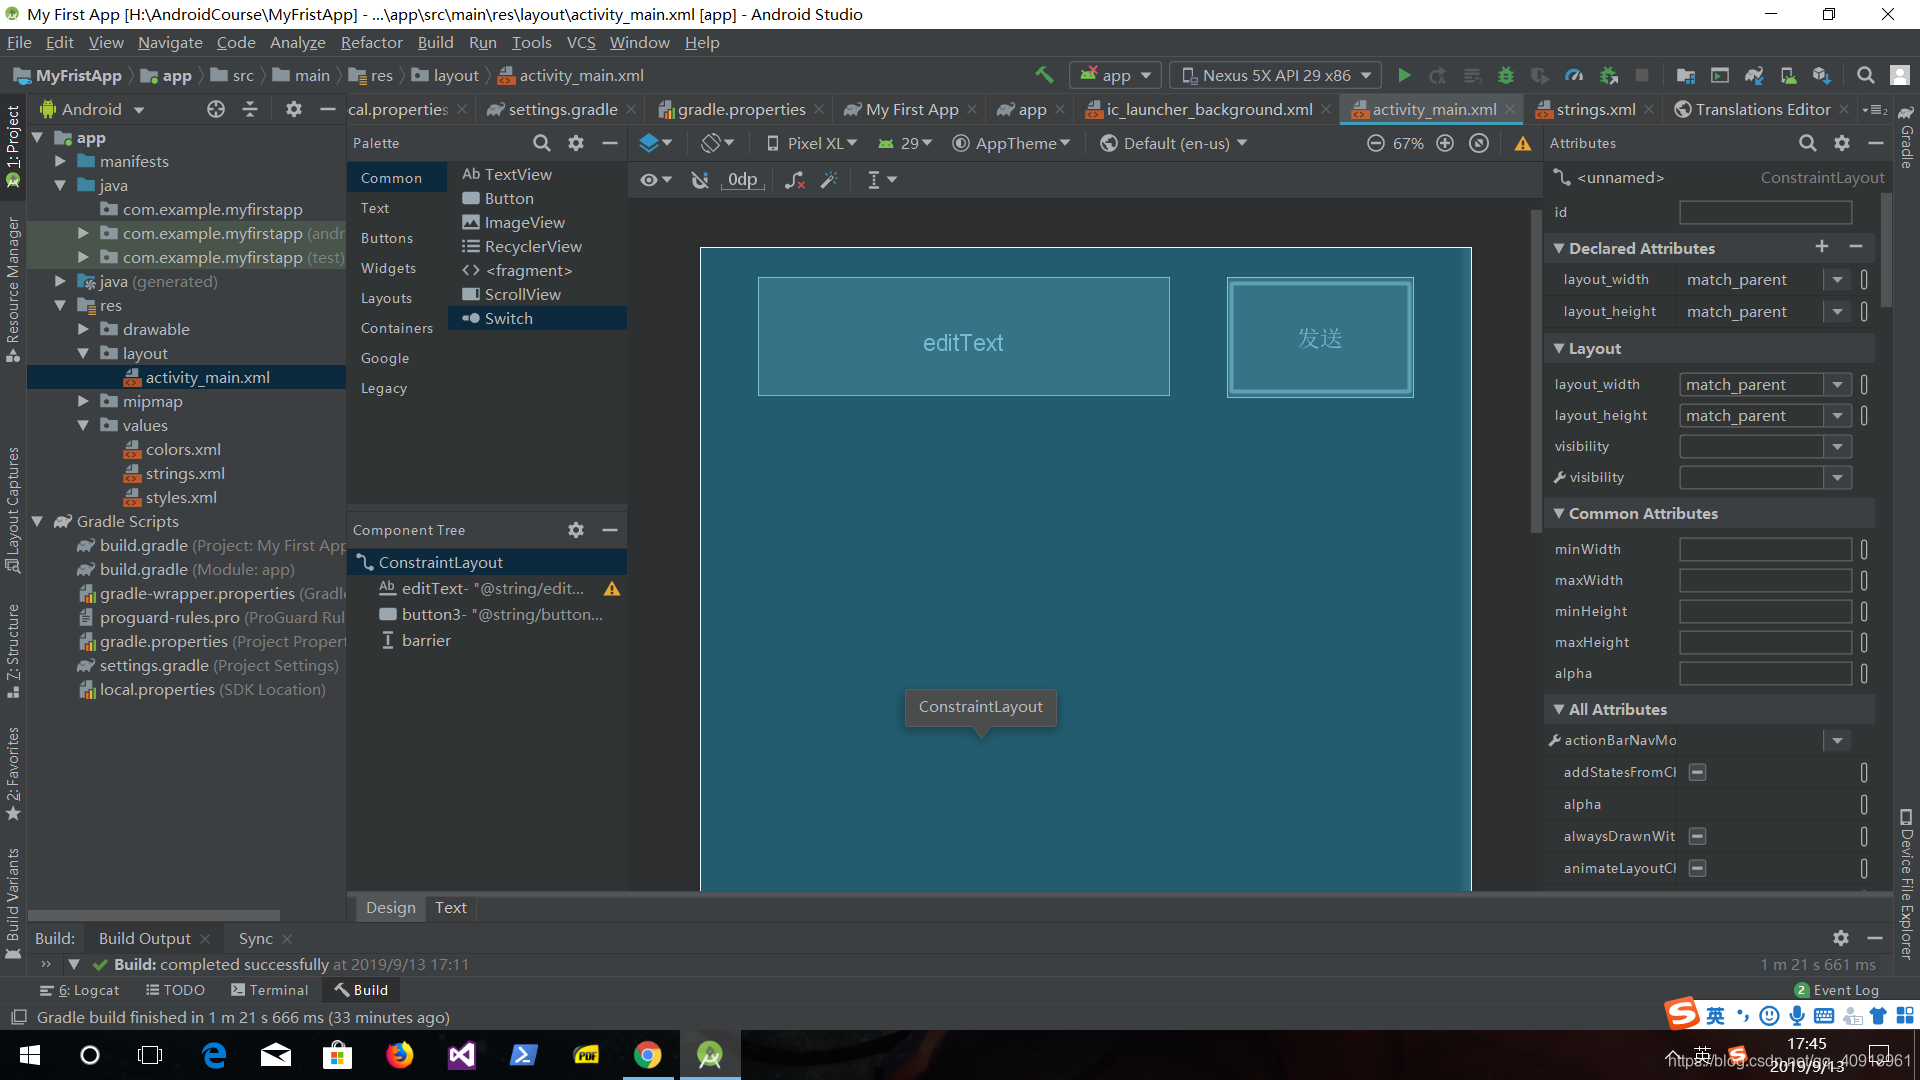
Task: Select Switch widget in palette
Action: point(537,318)
